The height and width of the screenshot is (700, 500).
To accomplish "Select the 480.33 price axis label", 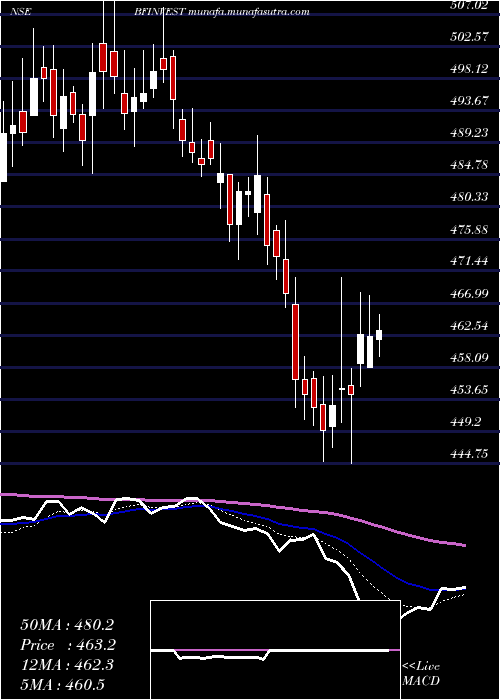I will 468,197.
